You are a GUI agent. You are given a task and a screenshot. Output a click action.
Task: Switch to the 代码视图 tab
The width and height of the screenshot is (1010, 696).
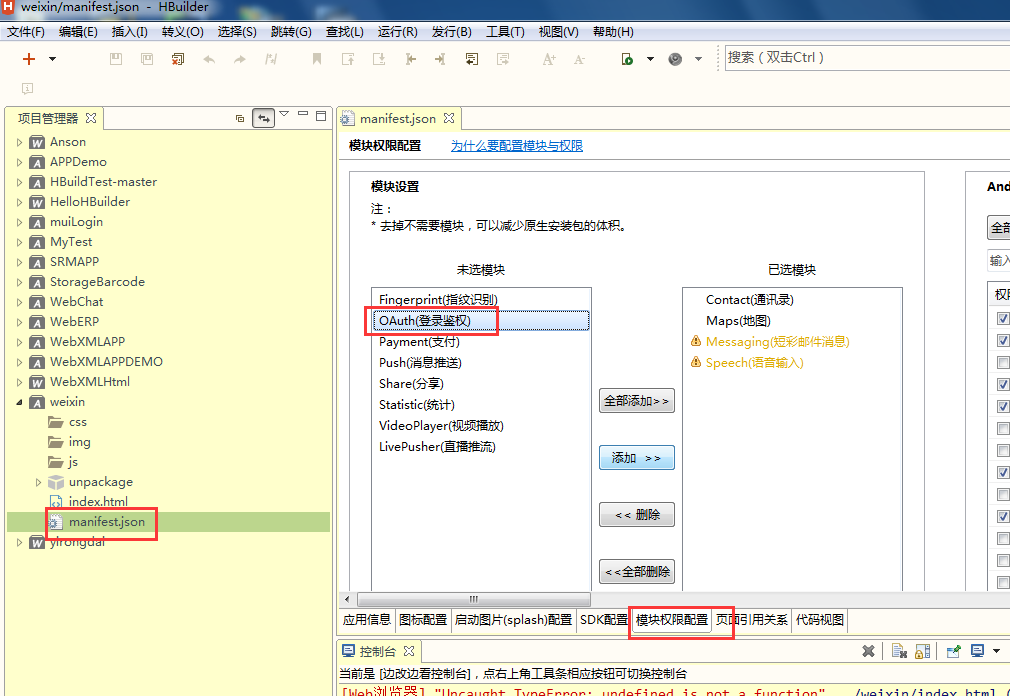819,619
